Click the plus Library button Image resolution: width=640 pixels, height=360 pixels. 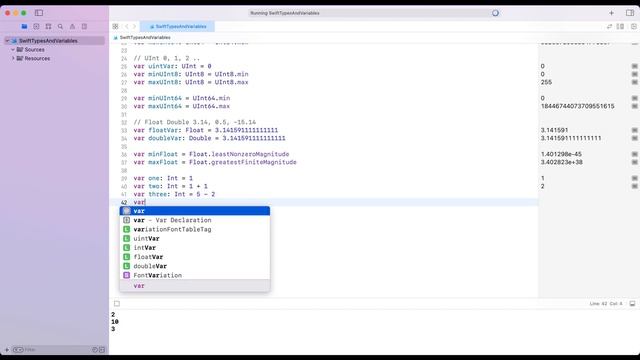[x=611, y=13]
